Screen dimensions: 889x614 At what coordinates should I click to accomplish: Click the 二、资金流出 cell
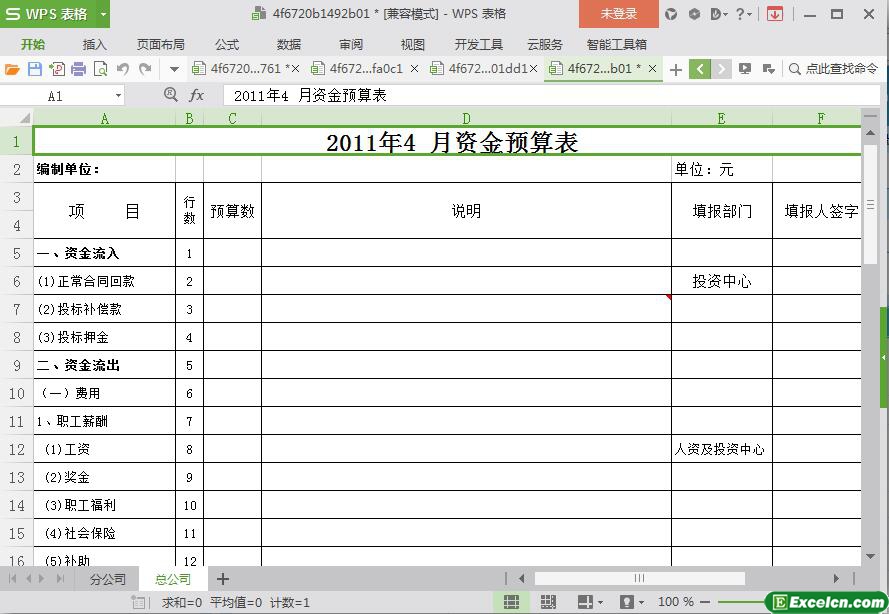click(104, 365)
